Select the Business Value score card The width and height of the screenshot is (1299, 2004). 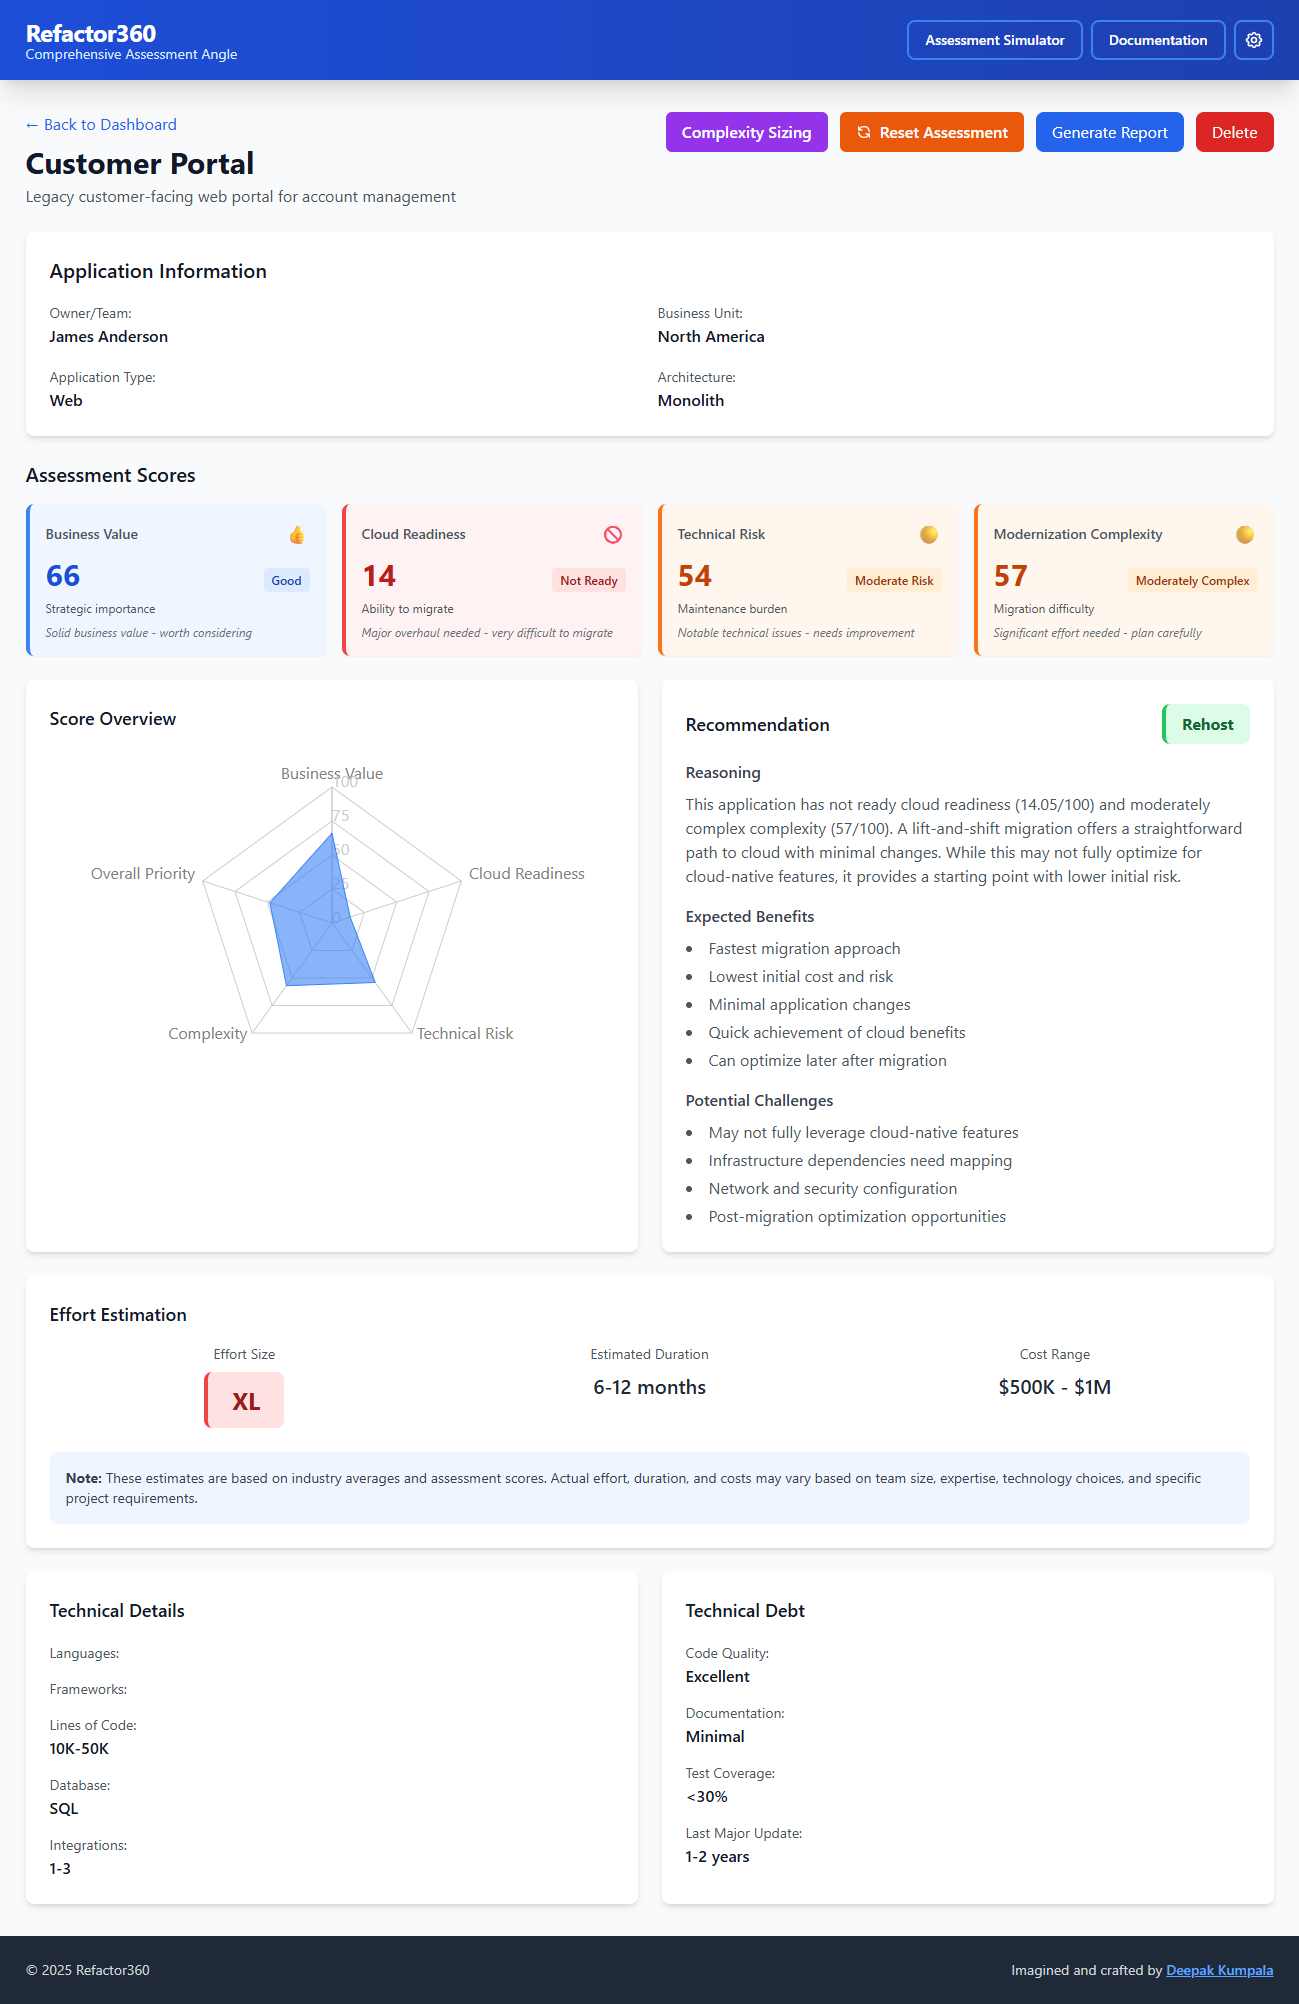(x=176, y=580)
